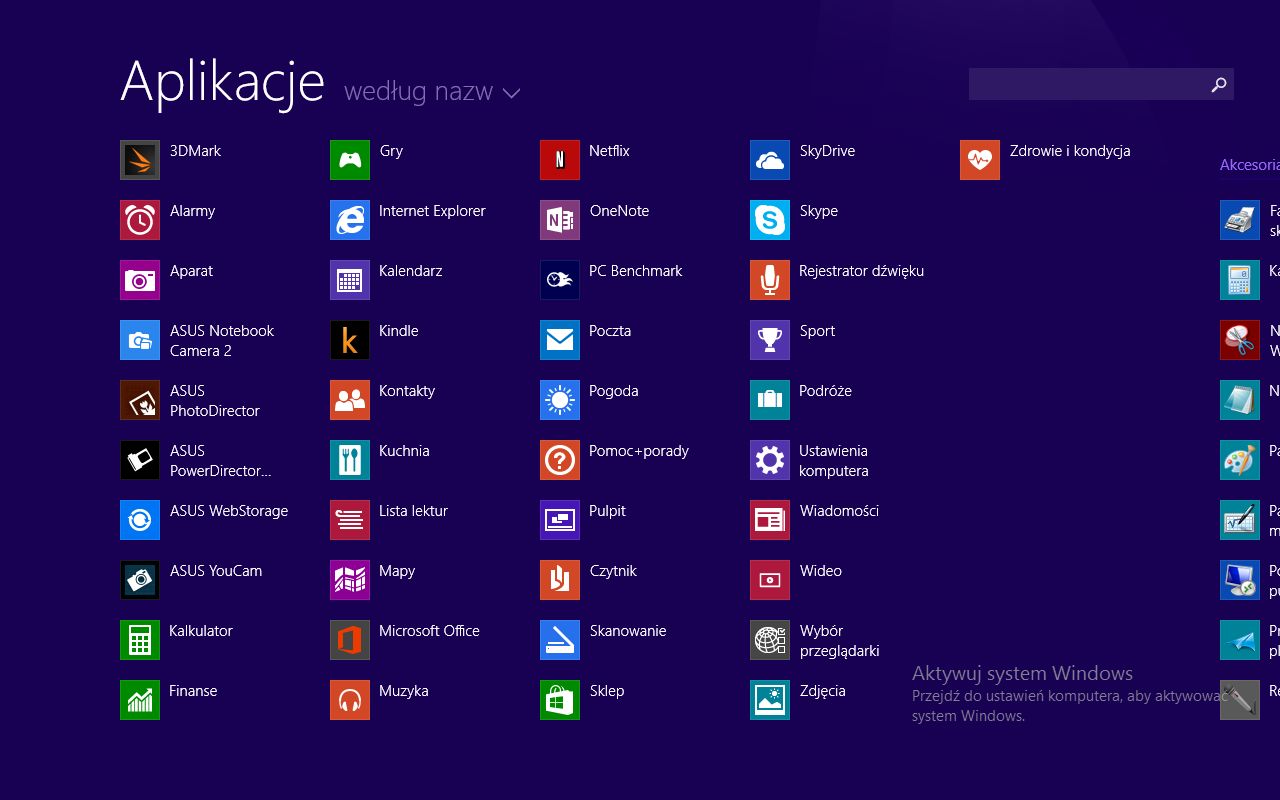Open the Snipping scissors icon
The width and height of the screenshot is (1280, 800).
point(1240,340)
